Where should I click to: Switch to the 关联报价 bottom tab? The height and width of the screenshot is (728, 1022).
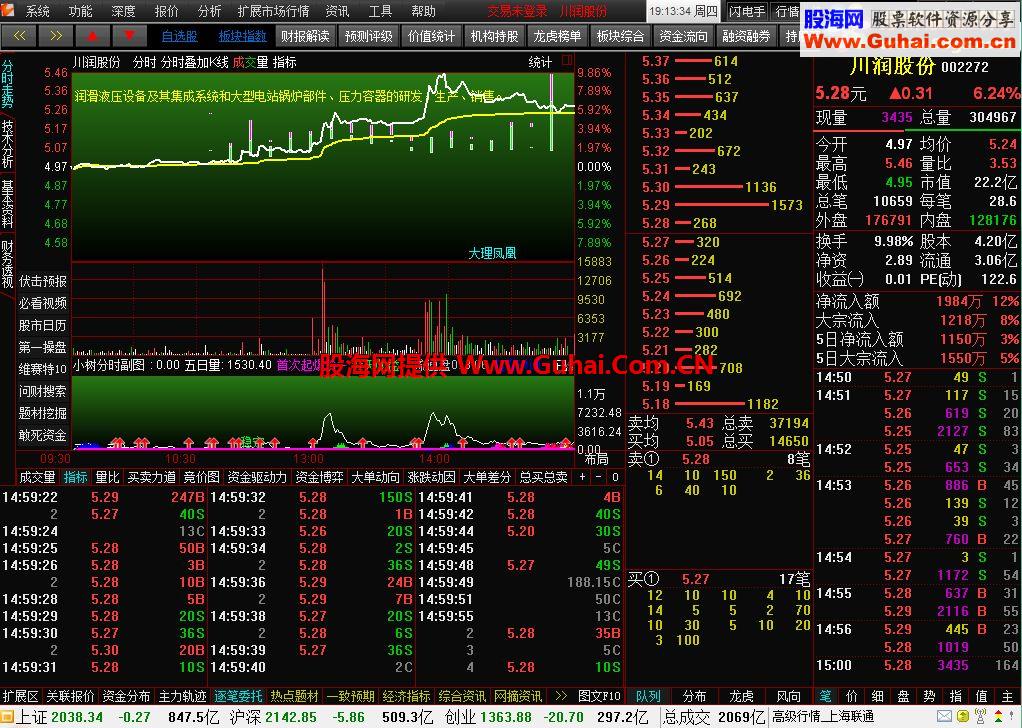[70, 697]
